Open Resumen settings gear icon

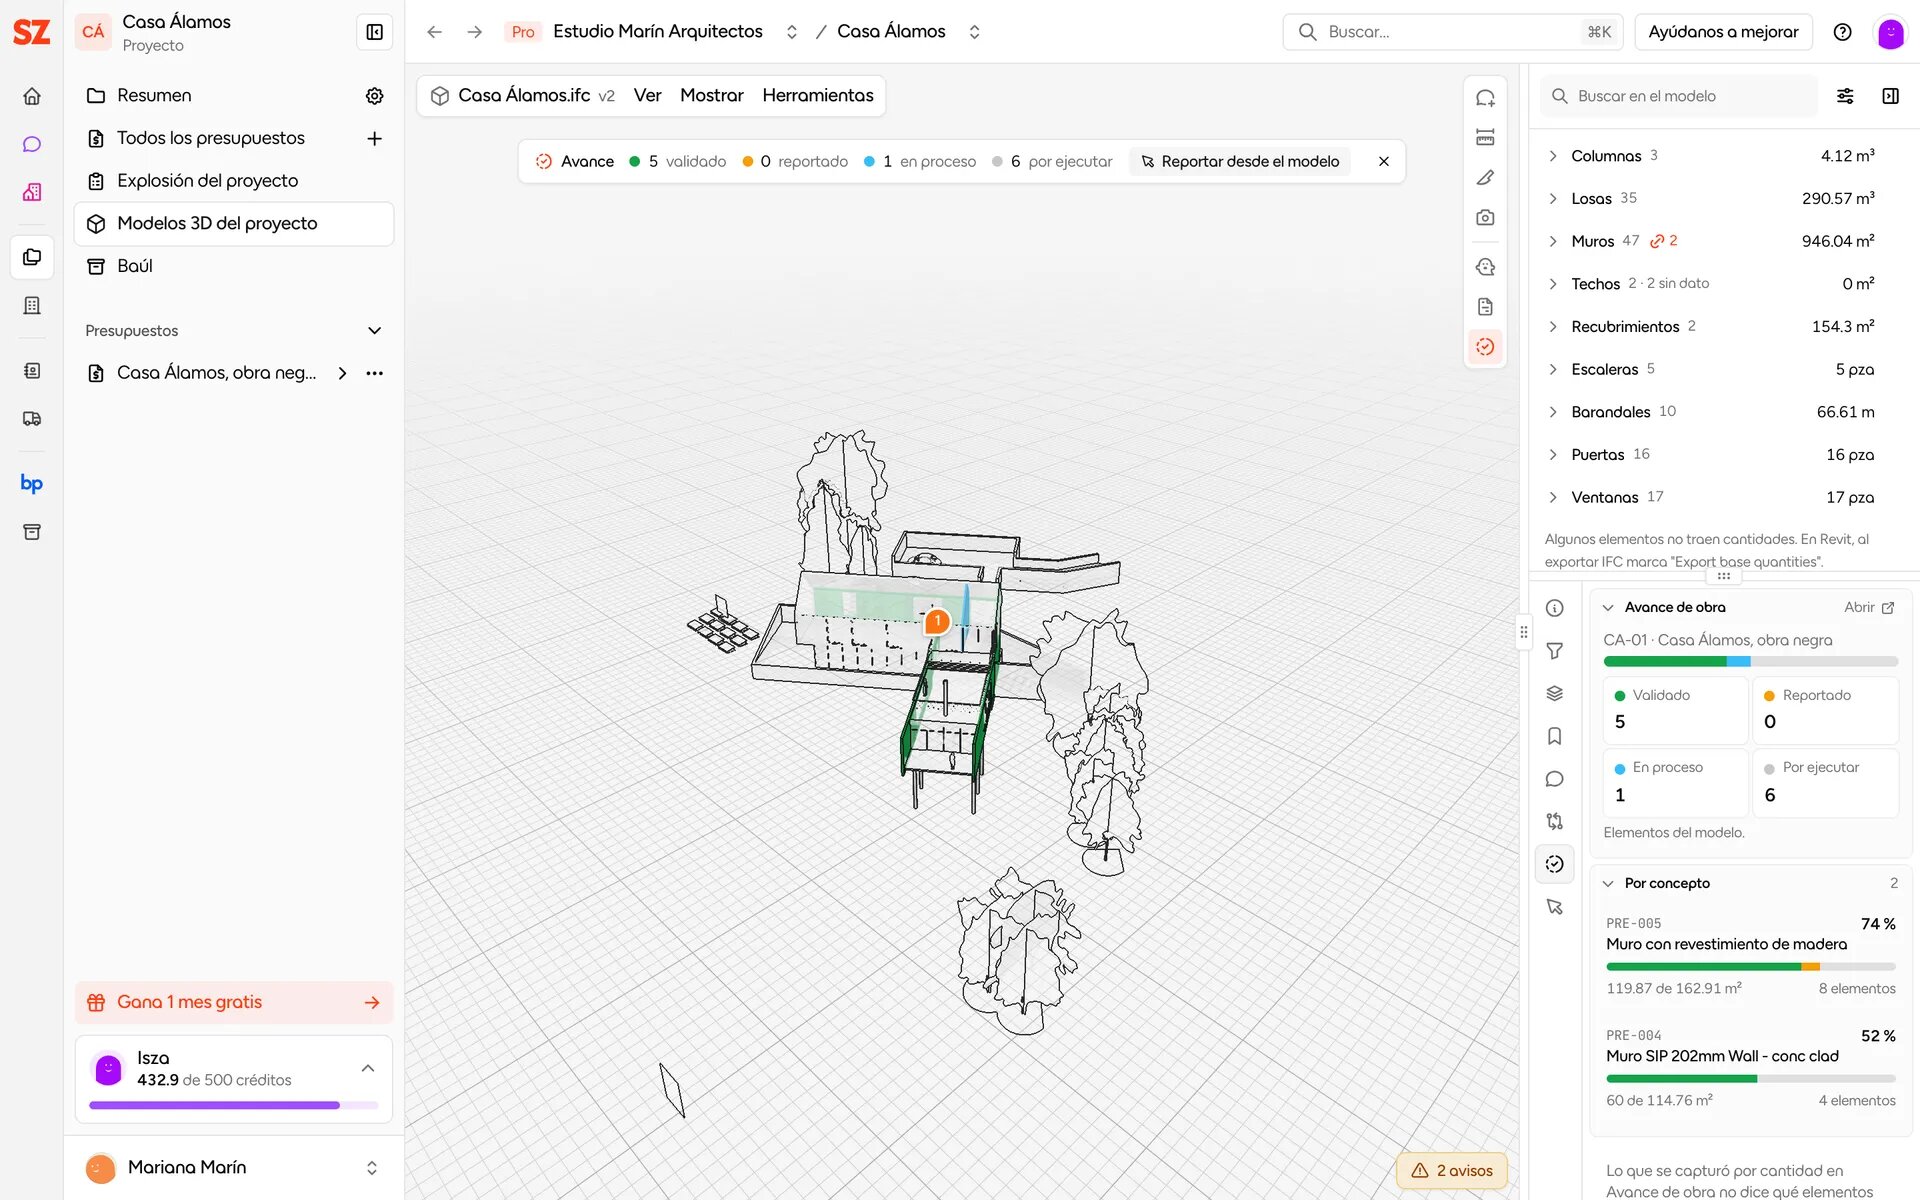(375, 96)
